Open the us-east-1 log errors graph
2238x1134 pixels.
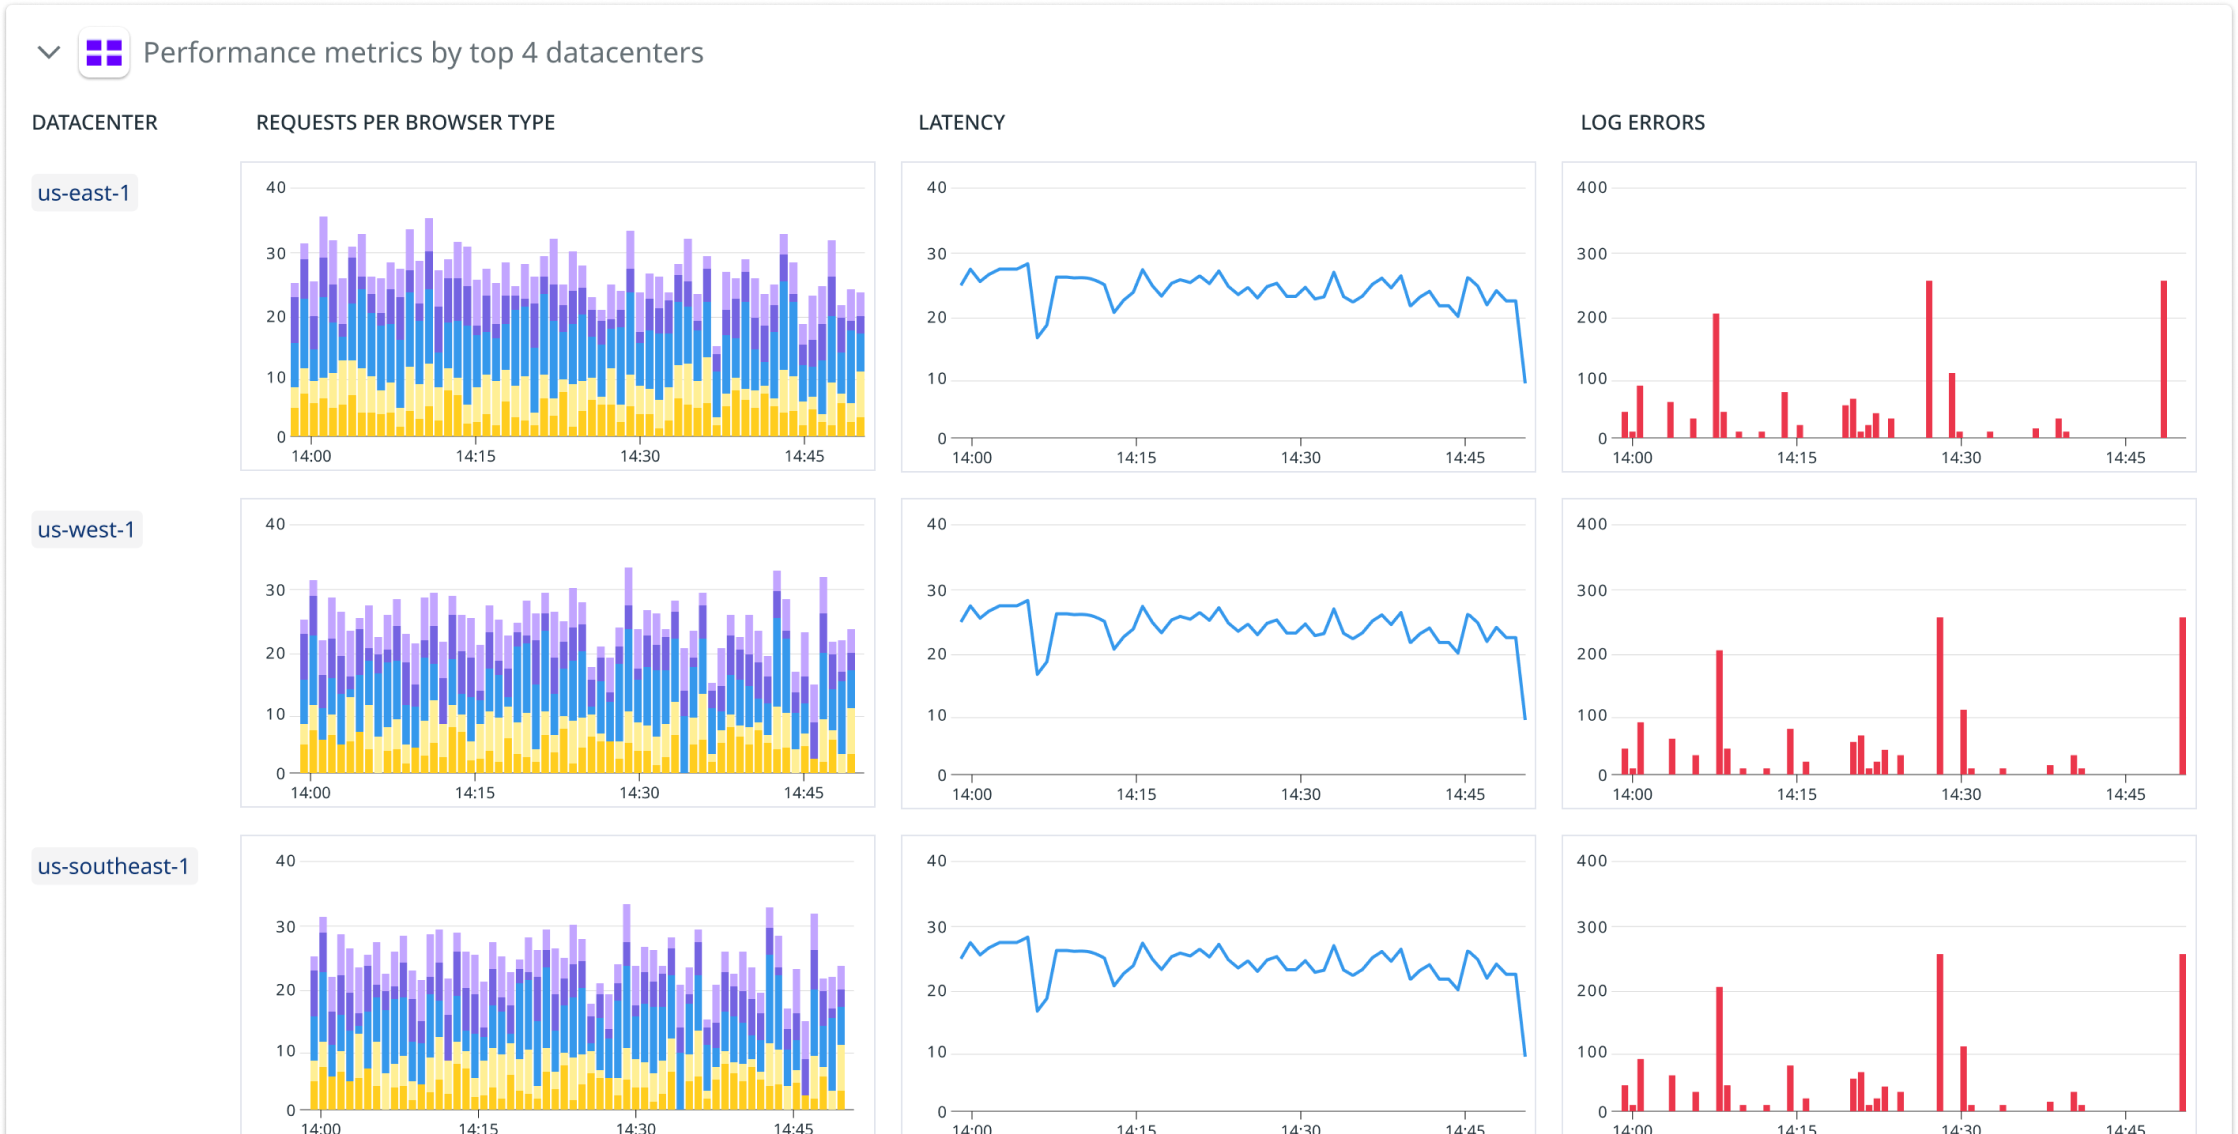click(x=1878, y=316)
